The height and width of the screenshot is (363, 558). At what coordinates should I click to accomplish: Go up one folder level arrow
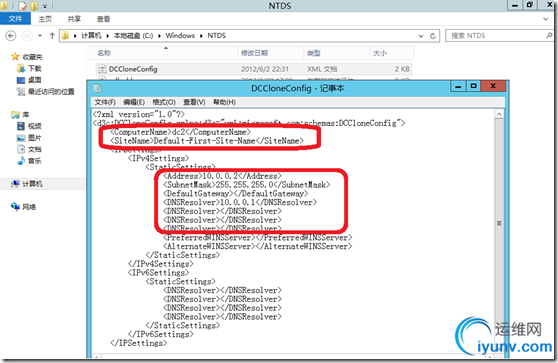(52, 36)
